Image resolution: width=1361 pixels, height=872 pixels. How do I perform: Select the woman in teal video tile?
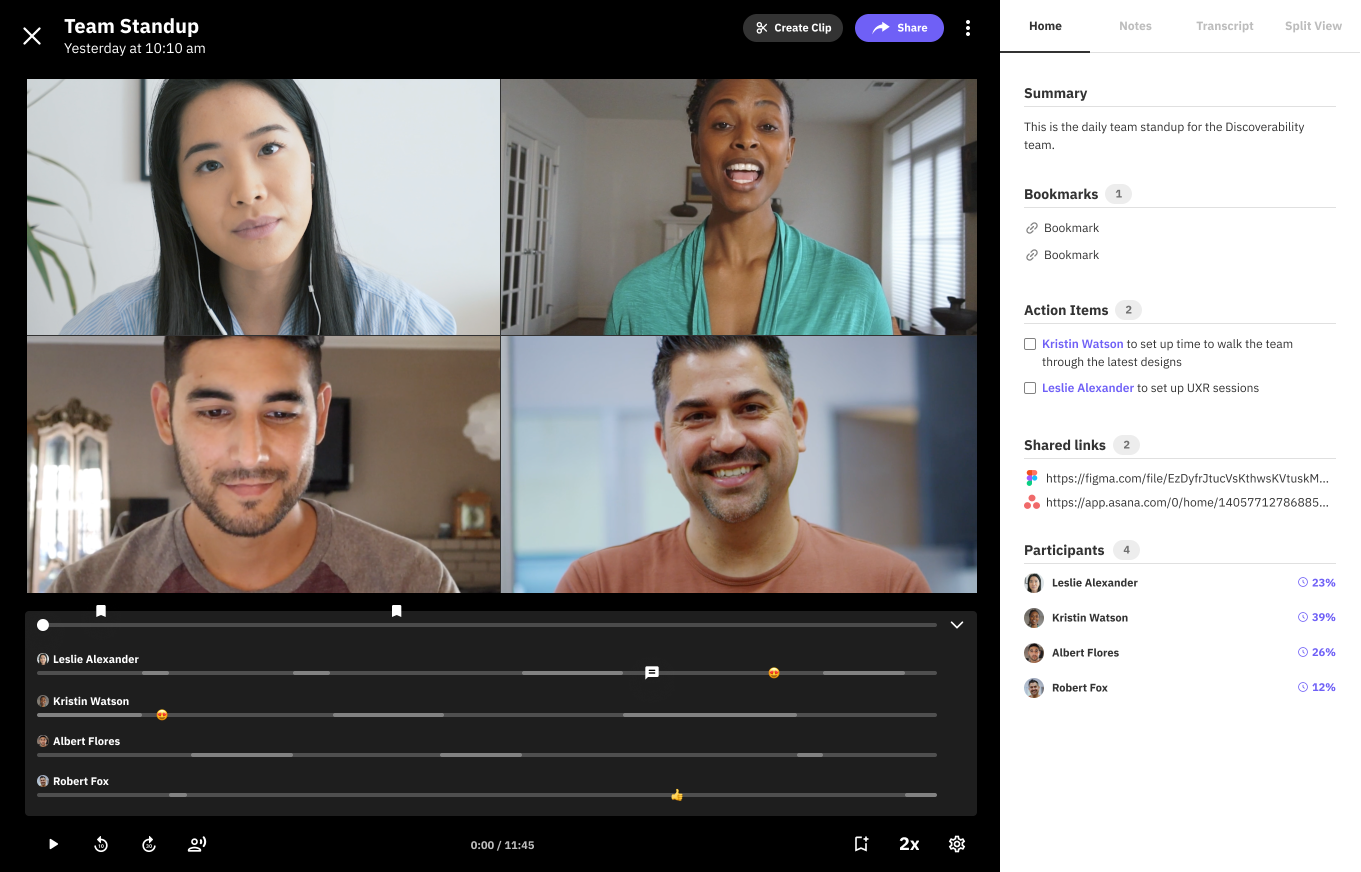pos(739,207)
